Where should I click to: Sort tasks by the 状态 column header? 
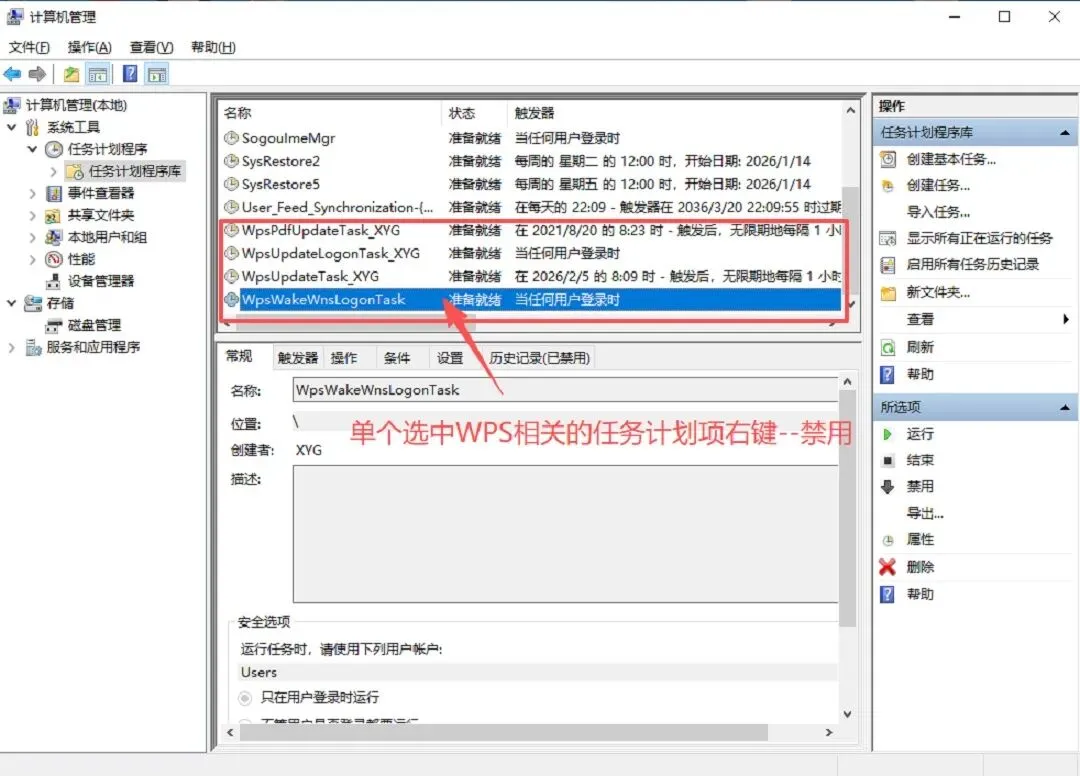pos(475,113)
